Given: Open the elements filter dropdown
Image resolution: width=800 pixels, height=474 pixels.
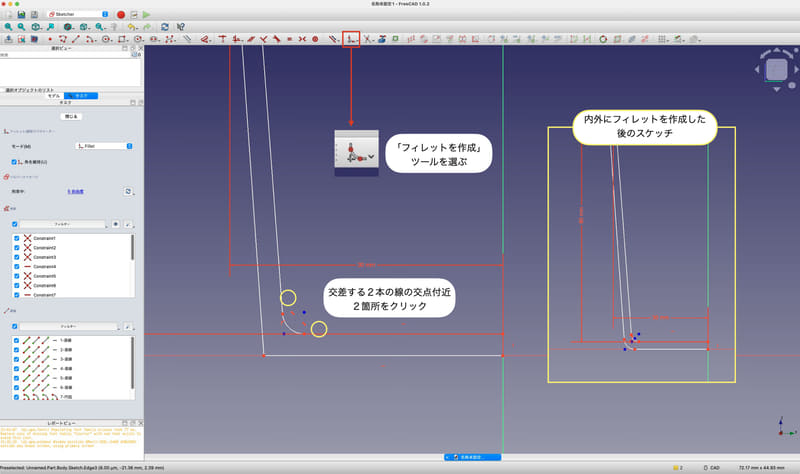Looking at the screenshot, I should coord(68,326).
